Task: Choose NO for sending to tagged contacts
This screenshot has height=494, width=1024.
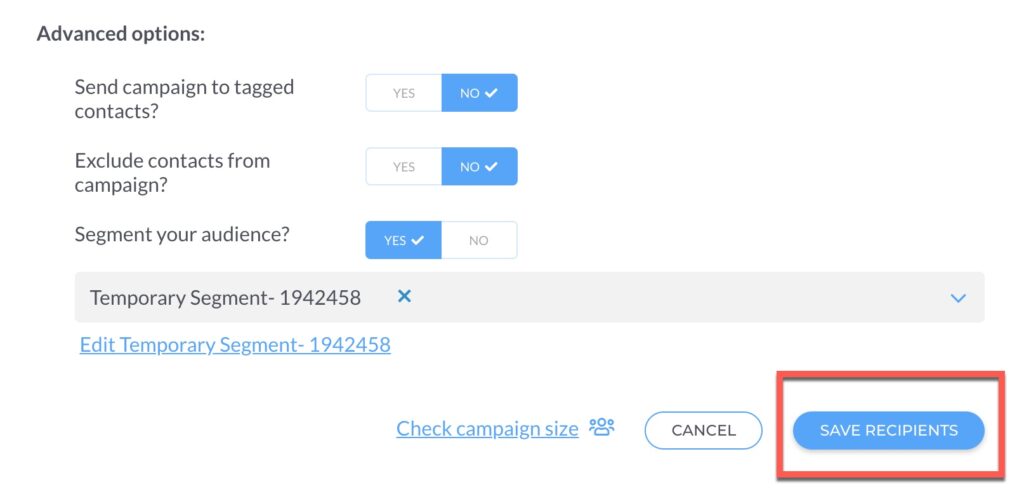Action: click(x=479, y=93)
